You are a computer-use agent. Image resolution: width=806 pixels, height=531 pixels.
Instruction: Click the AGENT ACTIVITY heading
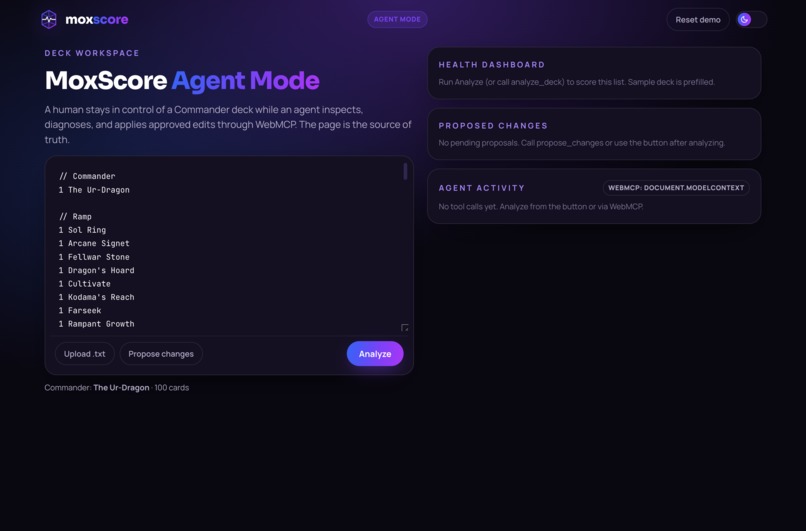[x=482, y=188]
